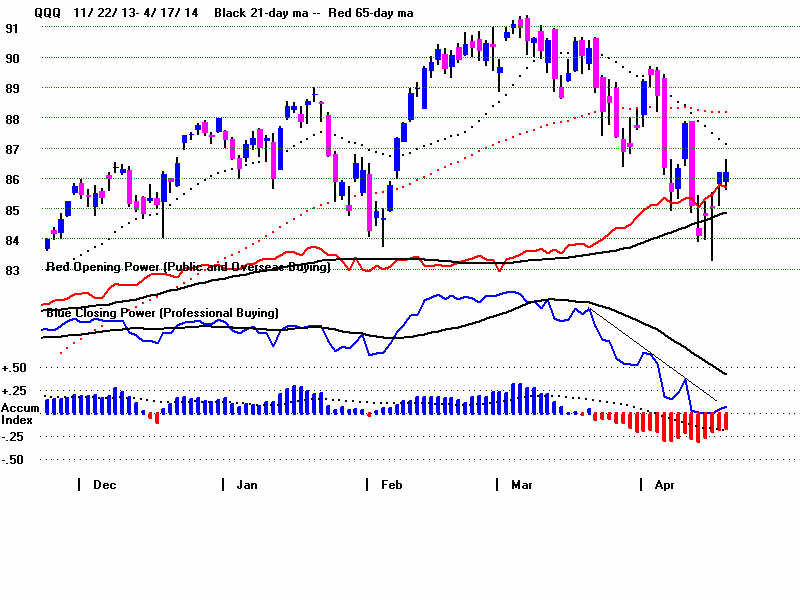Select the Dec month marker
The image size is (800, 600).
(105, 485)
